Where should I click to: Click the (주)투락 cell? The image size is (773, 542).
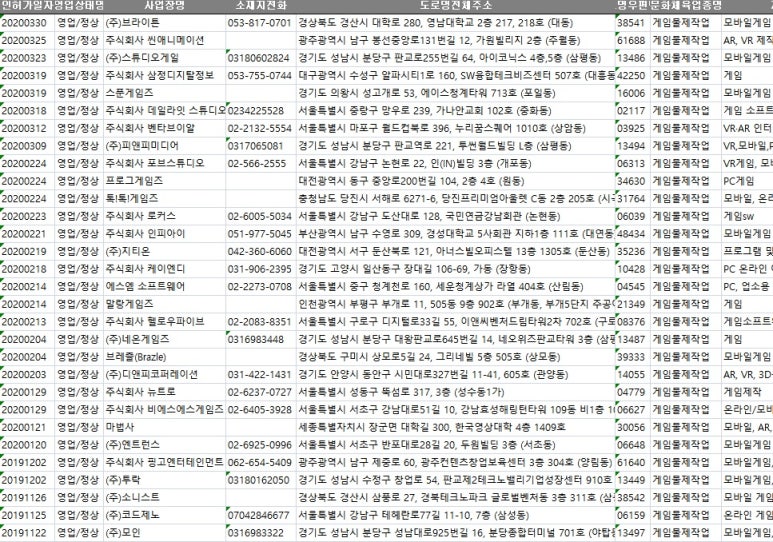click(165, 480)
